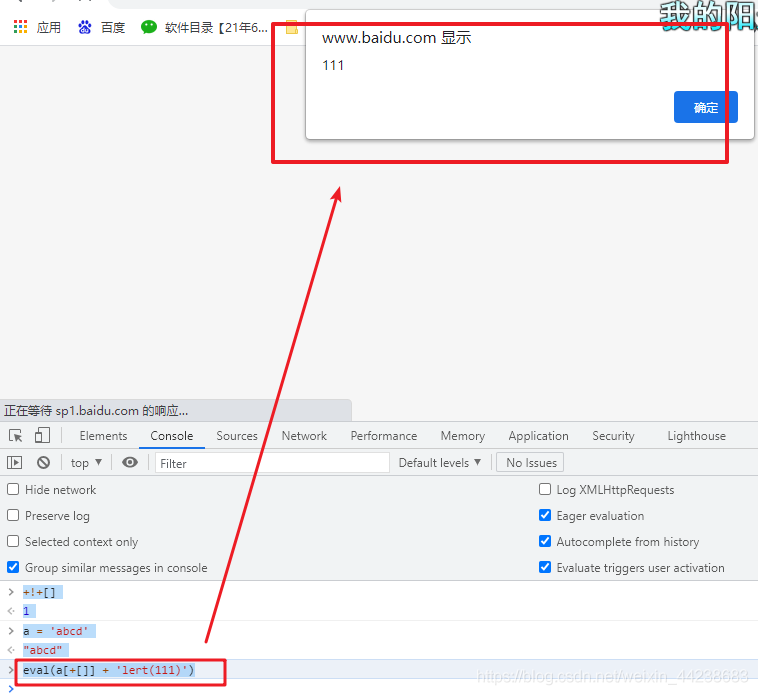Open the top context dropdown

pyautogui.click(x=86, y=463)
